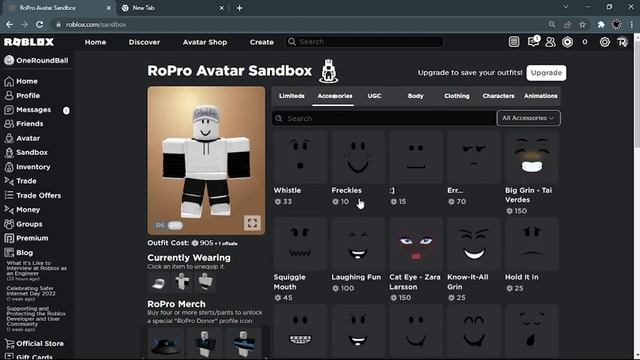
Task: Switch avatar to R6 mode
Action: [x=160, y=225]
